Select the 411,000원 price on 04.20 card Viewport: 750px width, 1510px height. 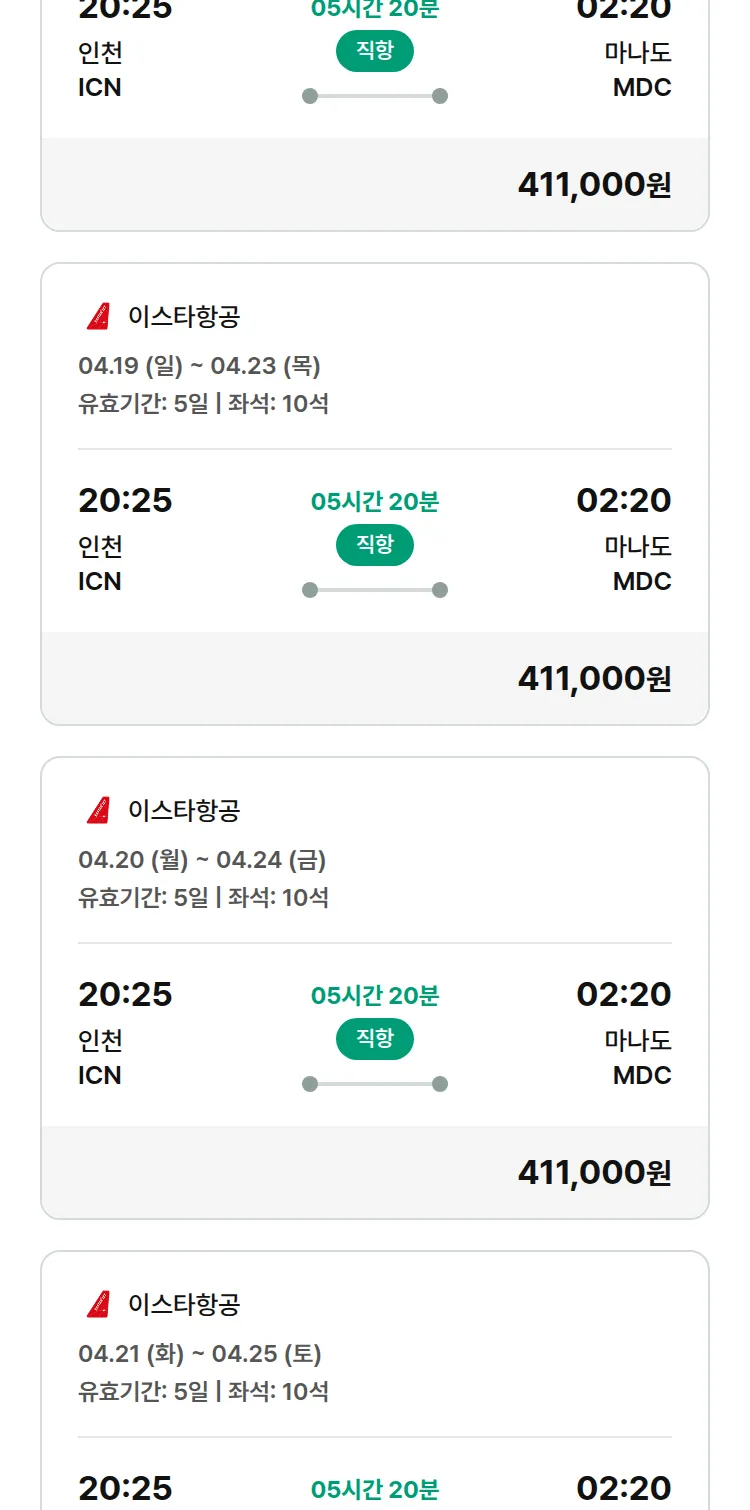(x=594, y=1173)
